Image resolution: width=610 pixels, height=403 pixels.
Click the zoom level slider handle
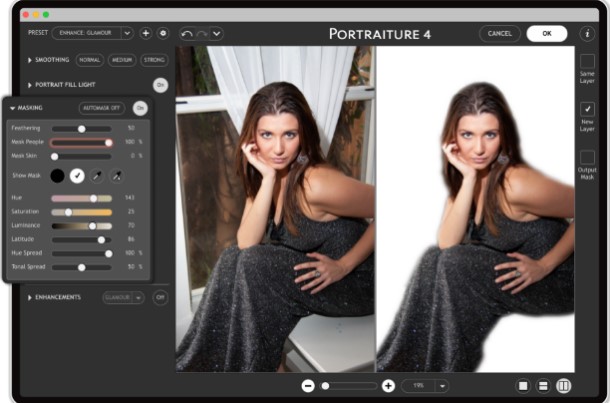click(325, 386)
